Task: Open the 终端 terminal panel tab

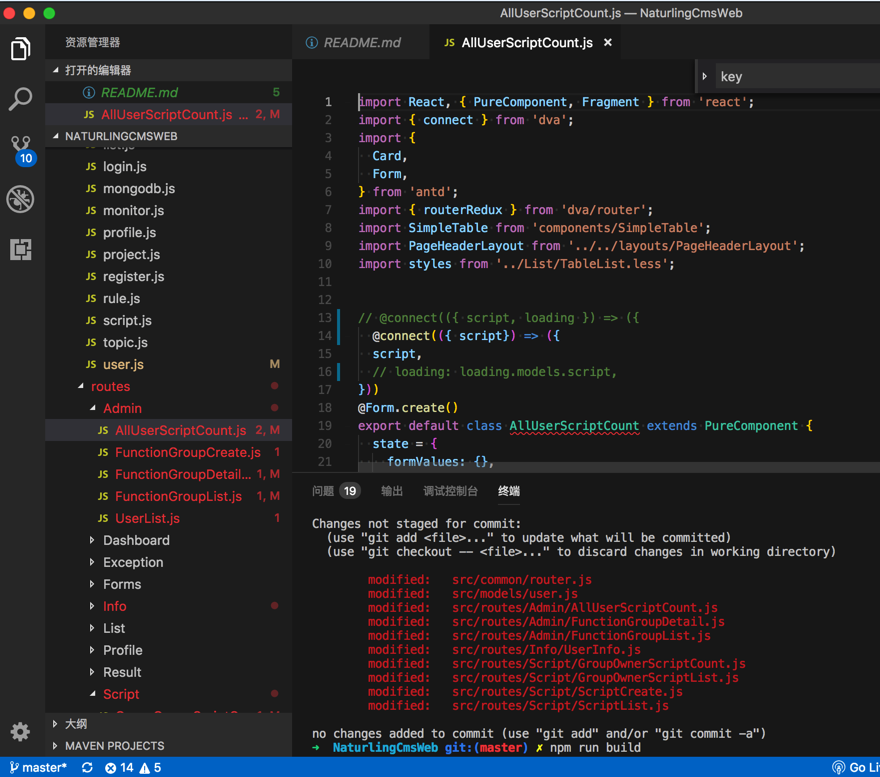Action: 508,491
